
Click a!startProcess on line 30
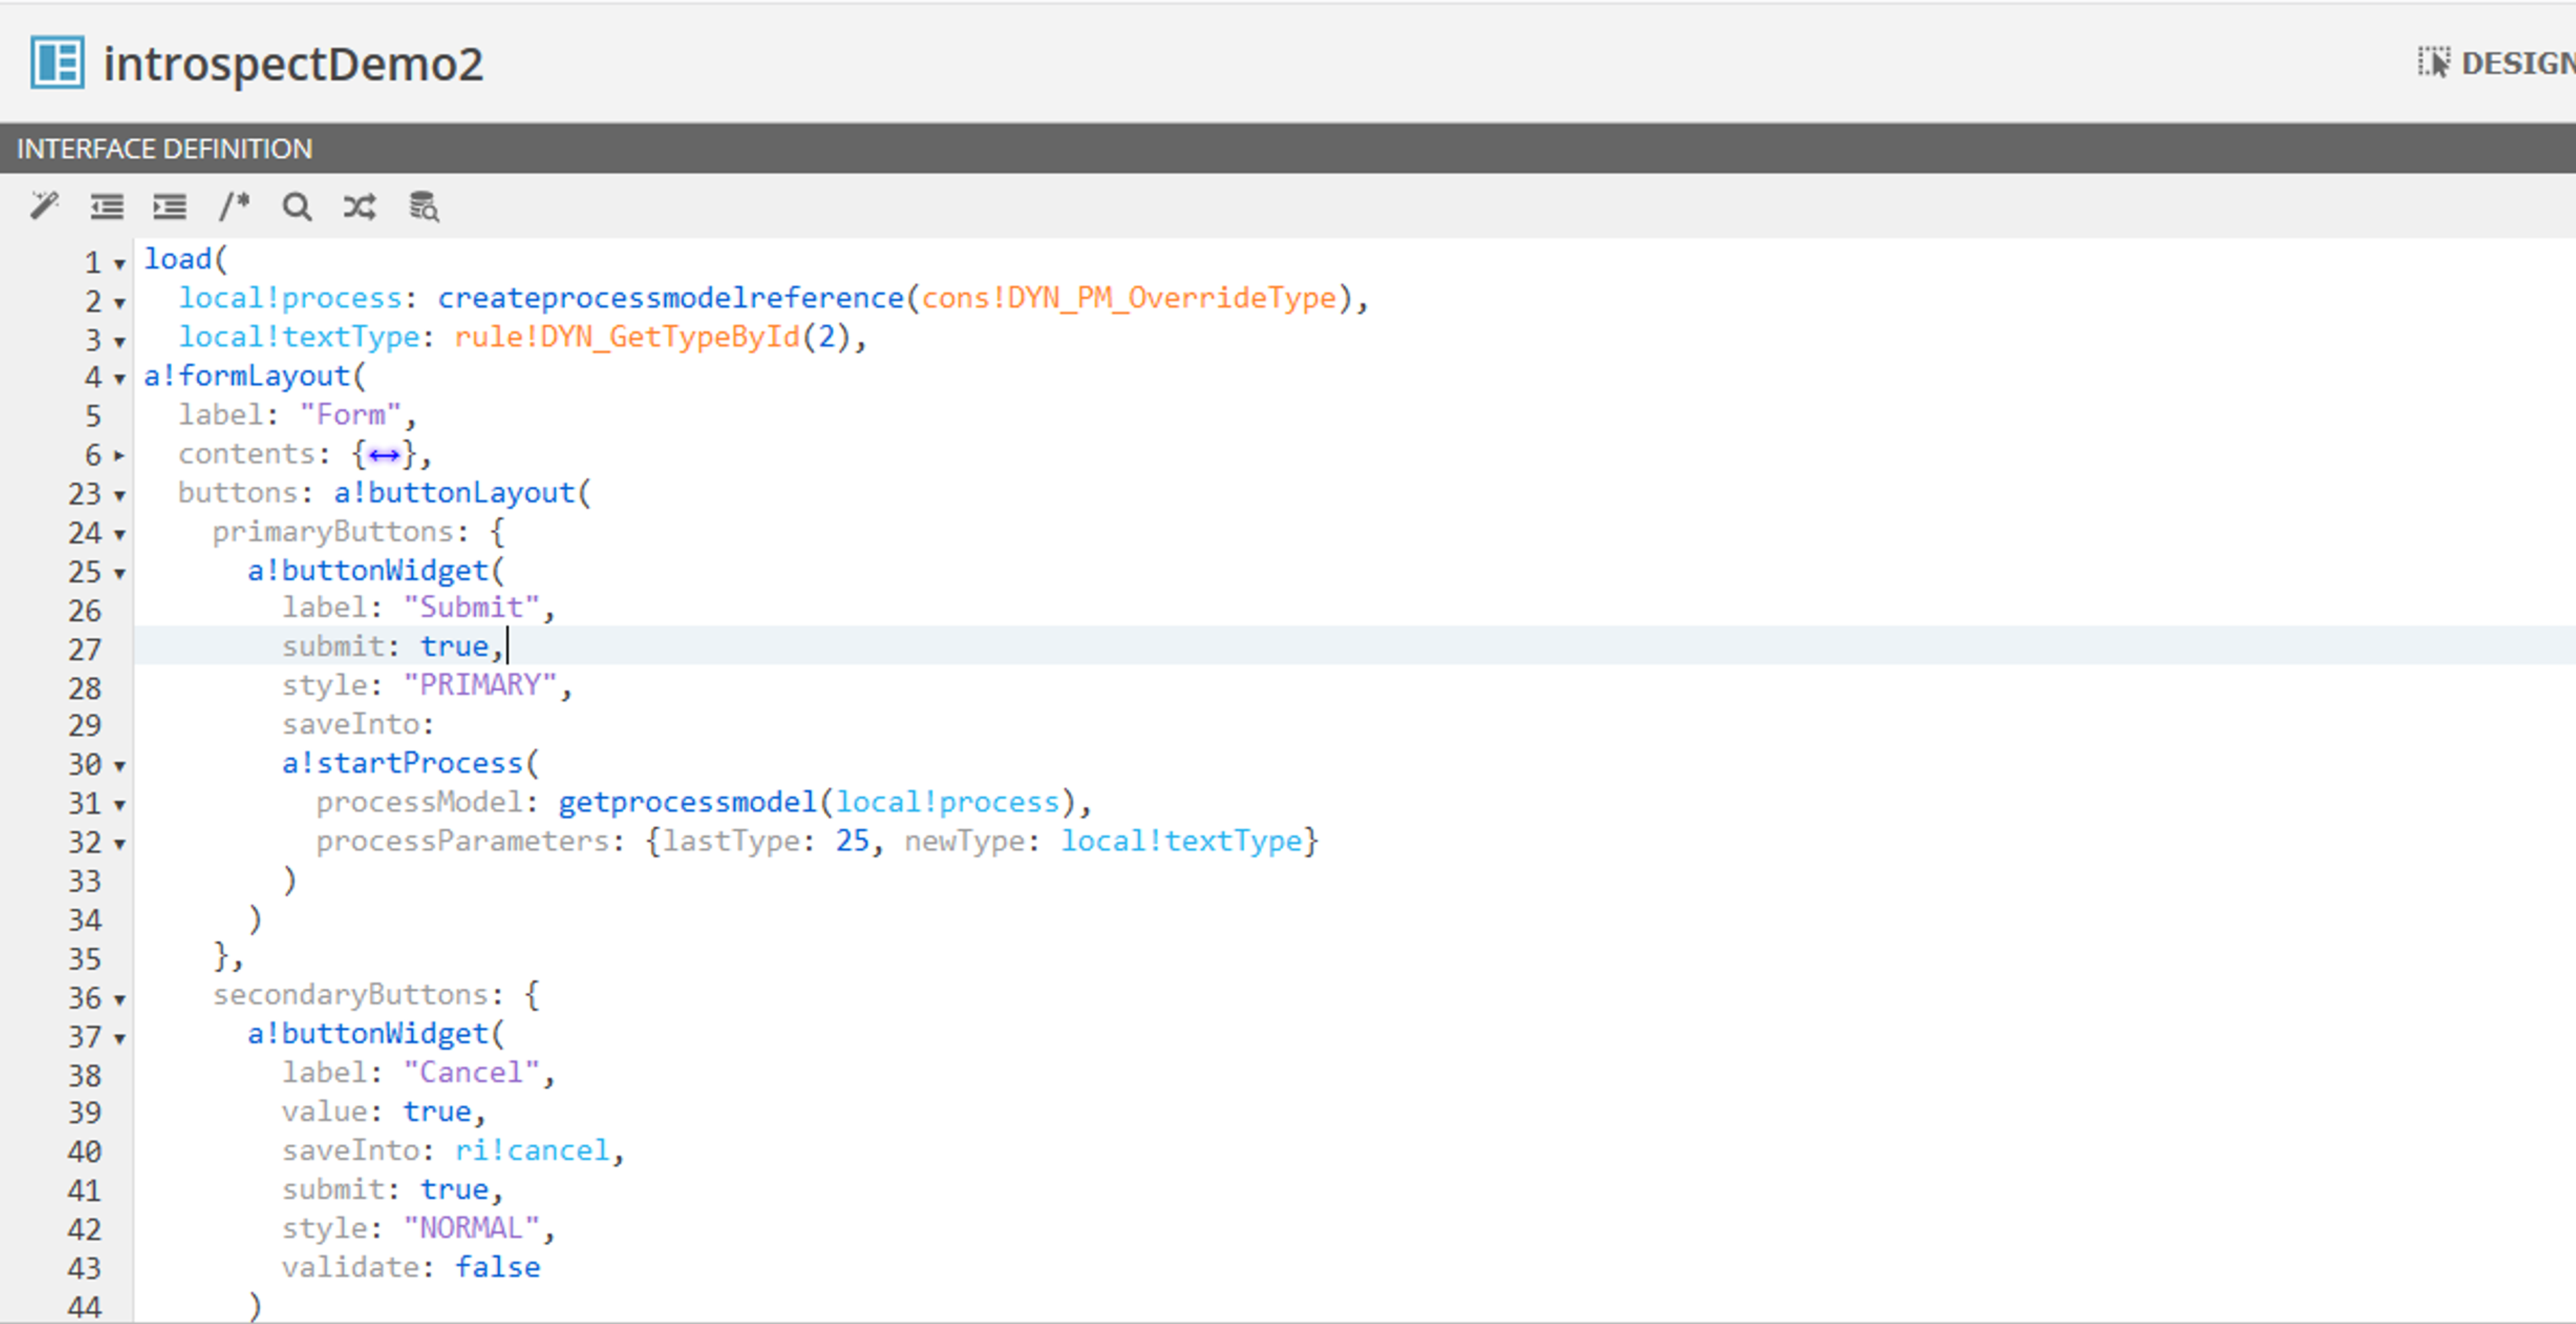402,763
